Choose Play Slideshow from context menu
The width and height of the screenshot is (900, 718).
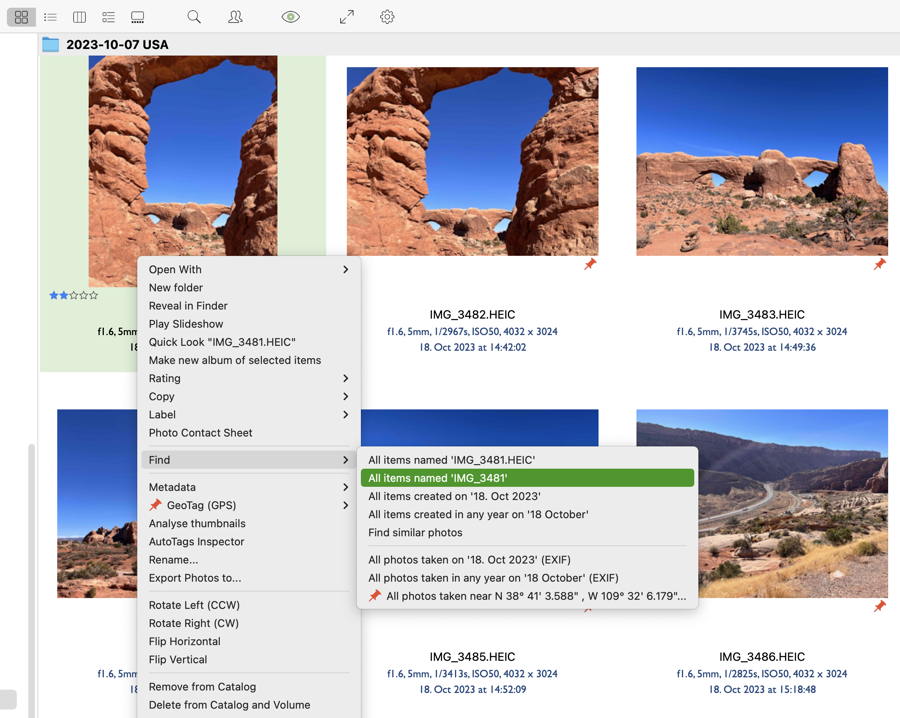[186, 324]
